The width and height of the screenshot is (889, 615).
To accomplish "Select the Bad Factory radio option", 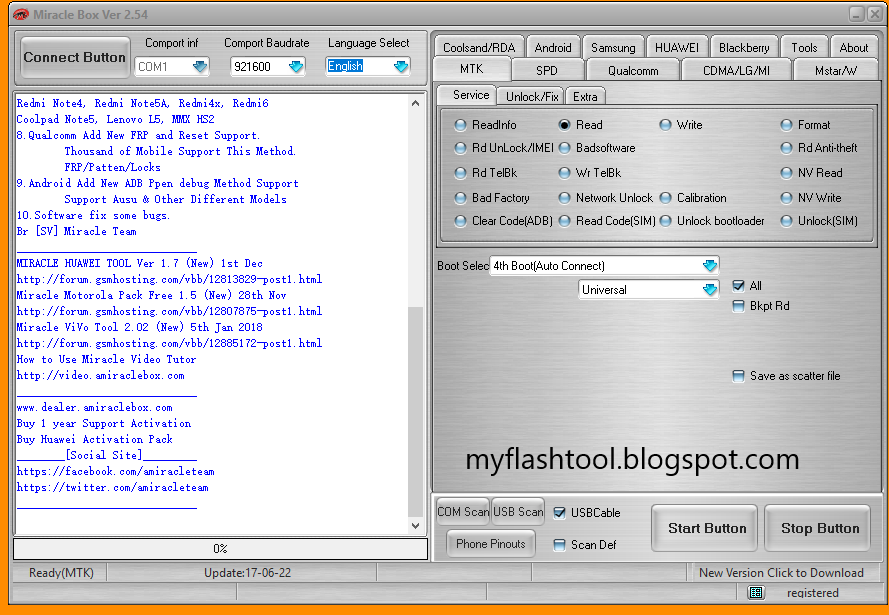I will click(x=492, y=198).
